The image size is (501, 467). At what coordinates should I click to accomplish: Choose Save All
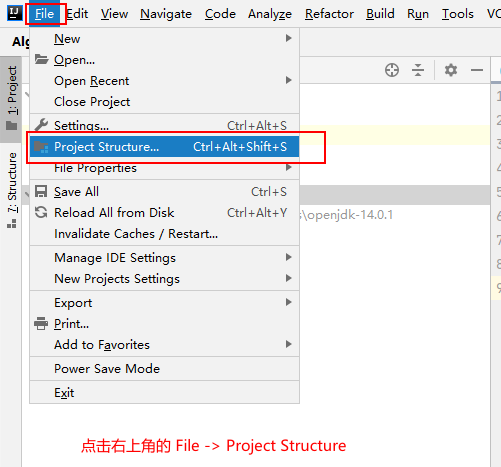[164, 192]
